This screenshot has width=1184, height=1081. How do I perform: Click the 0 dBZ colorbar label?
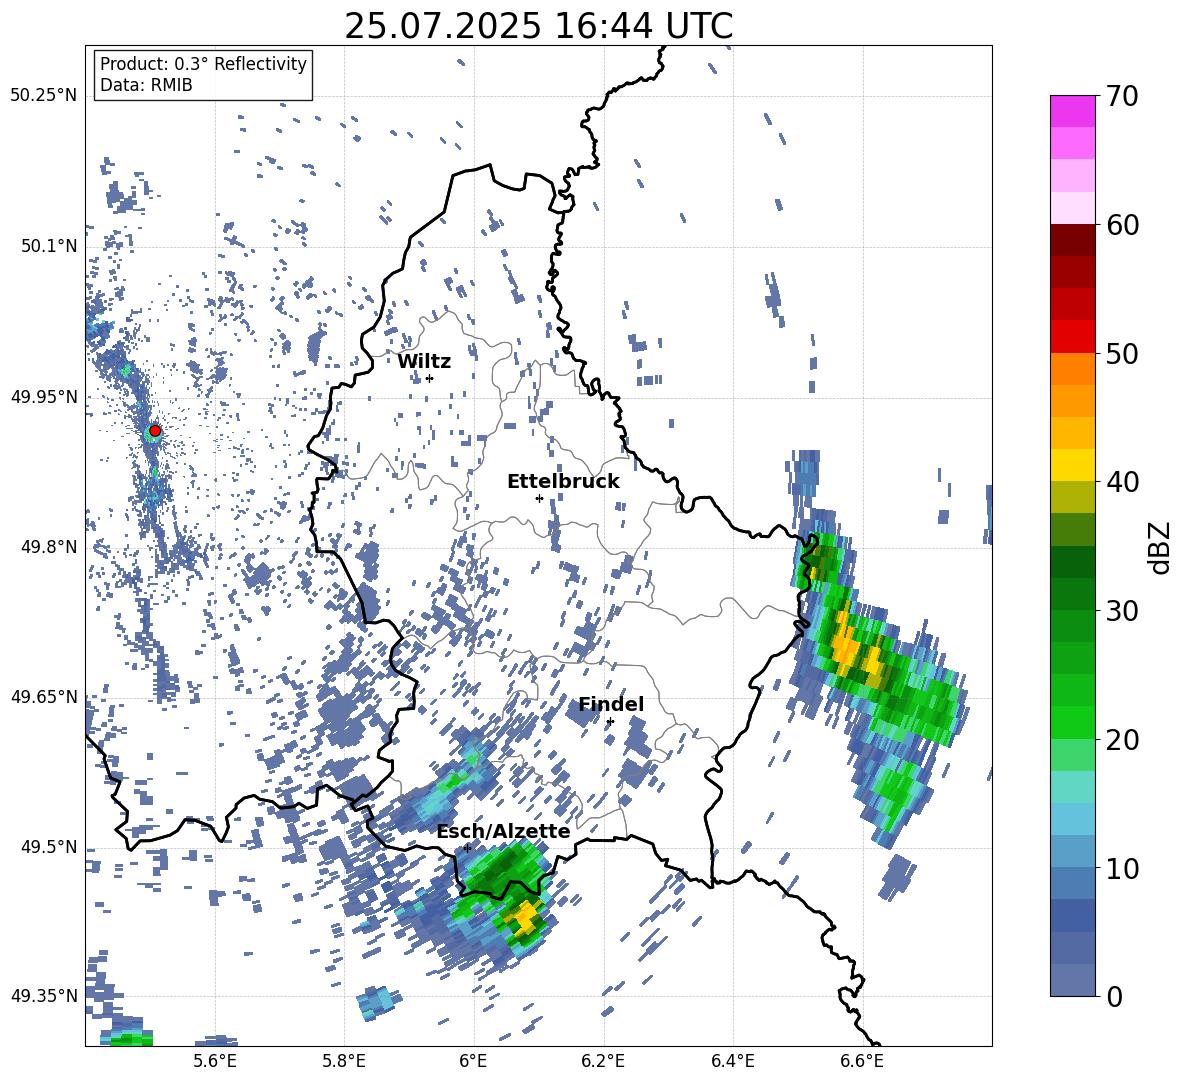tap(1114, 996)
